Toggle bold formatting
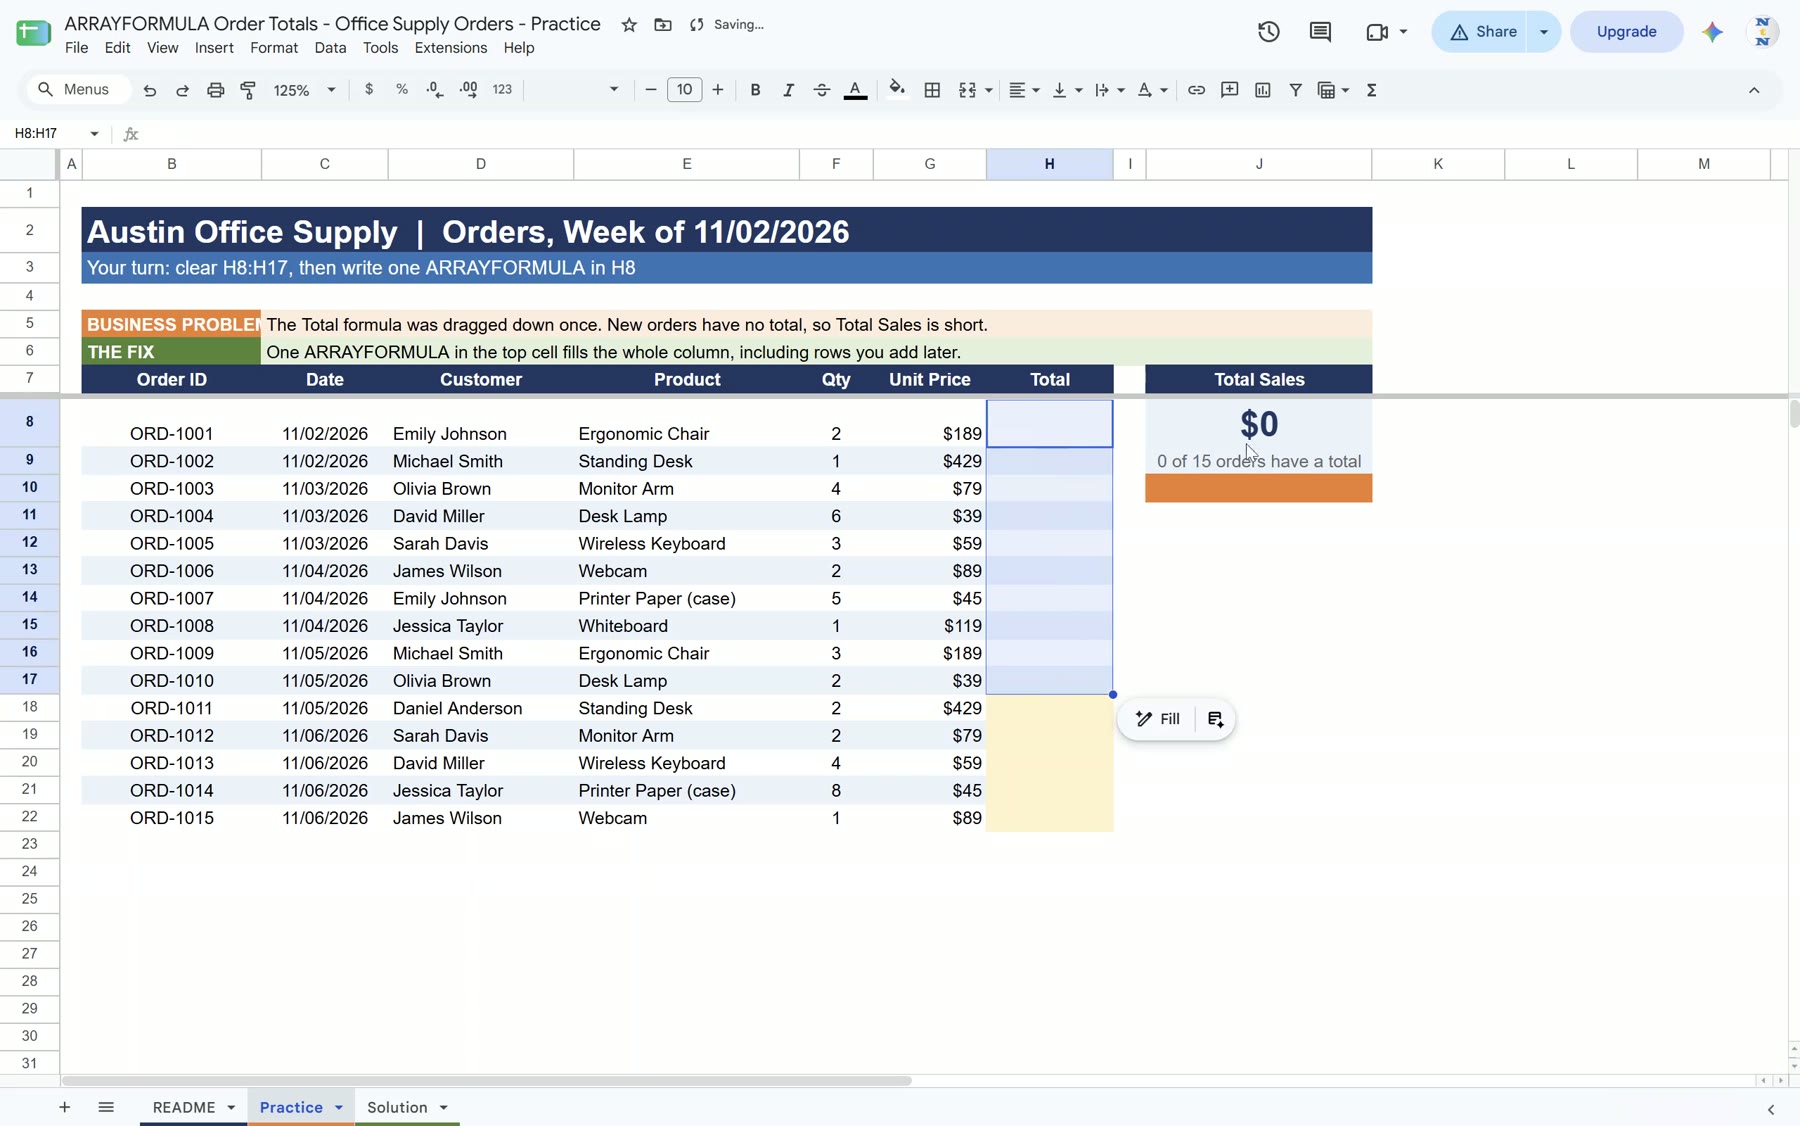The height and width of the screenshot is (1126, 1800). 755,90
